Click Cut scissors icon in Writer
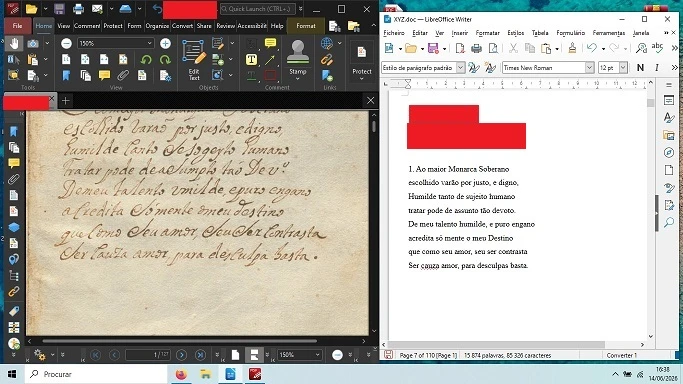Screen dimensions: 683x384 click(x=514, y=48)
